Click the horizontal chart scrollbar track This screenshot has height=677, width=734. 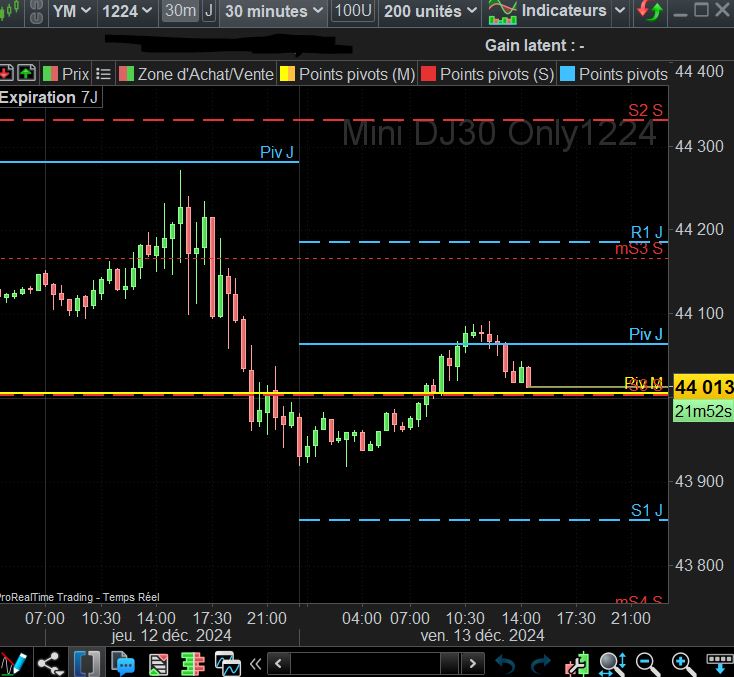375,663
